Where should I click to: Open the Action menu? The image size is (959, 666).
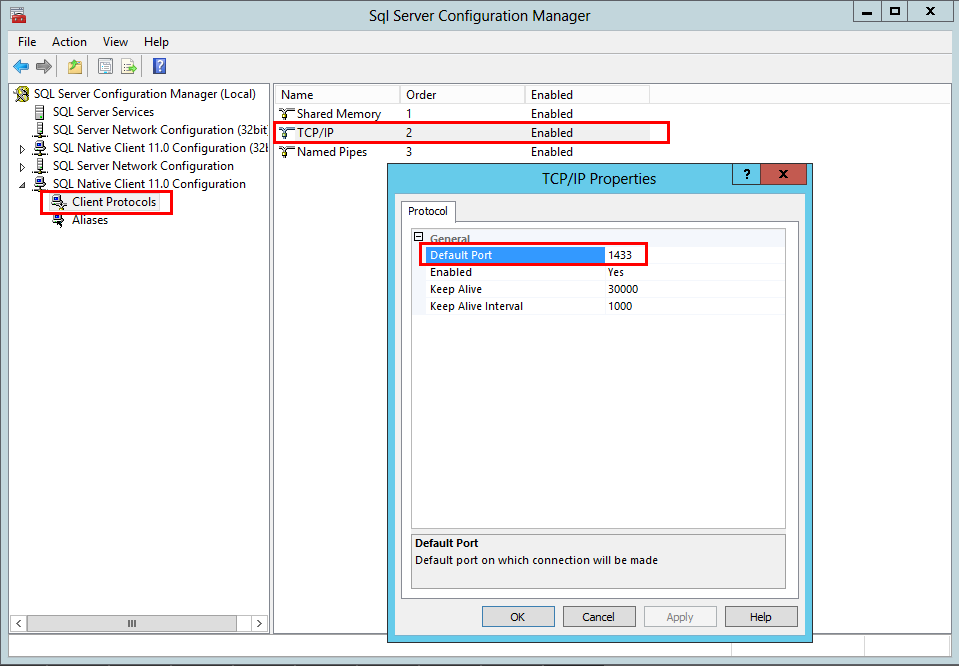coord(69,42)
